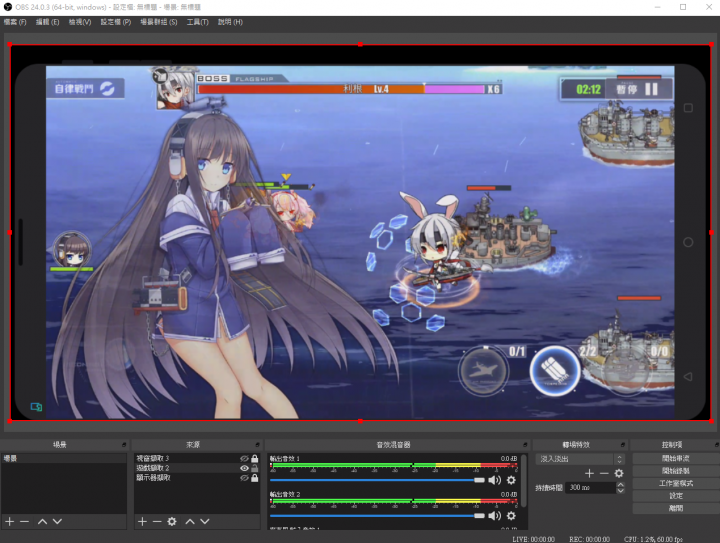Remove the selected source with the minus icon
The image size is (720, 543).
(x=157, y=521)
